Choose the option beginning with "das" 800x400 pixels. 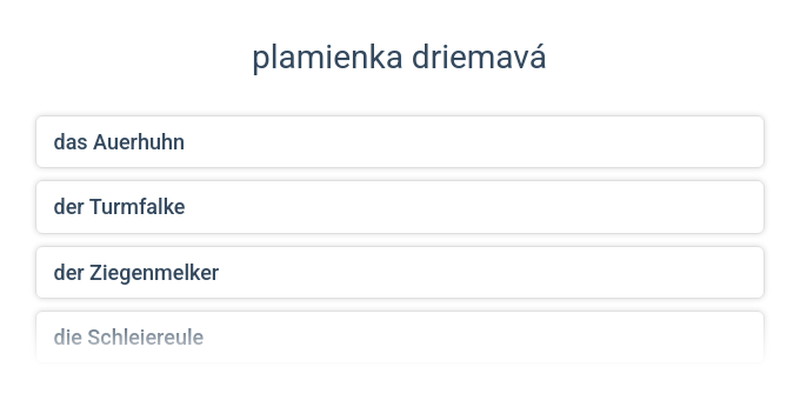point(399,142)
